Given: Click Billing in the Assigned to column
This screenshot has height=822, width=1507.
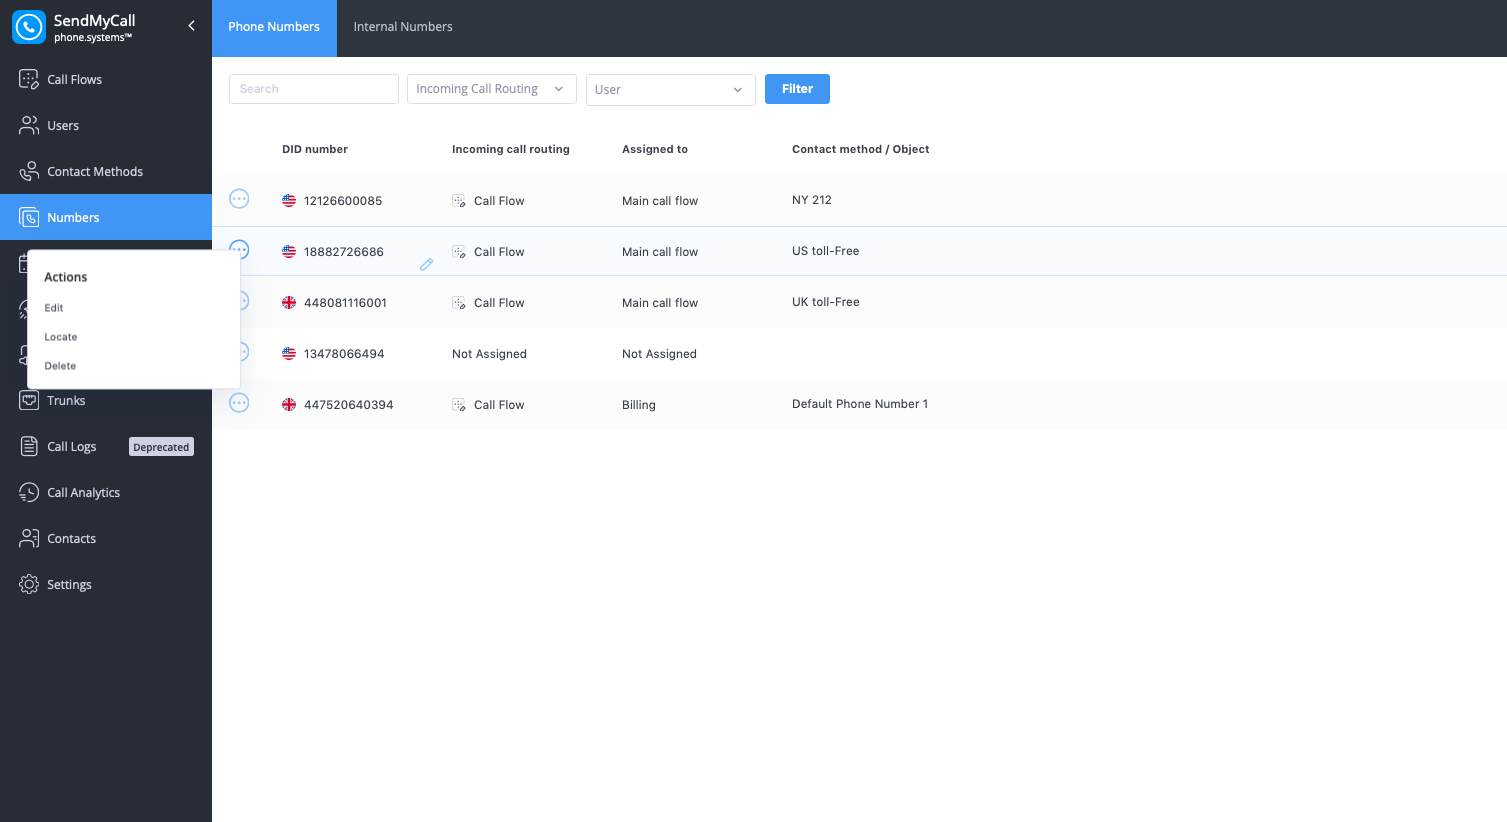Looking at the screenshot, I should point(639,405).
